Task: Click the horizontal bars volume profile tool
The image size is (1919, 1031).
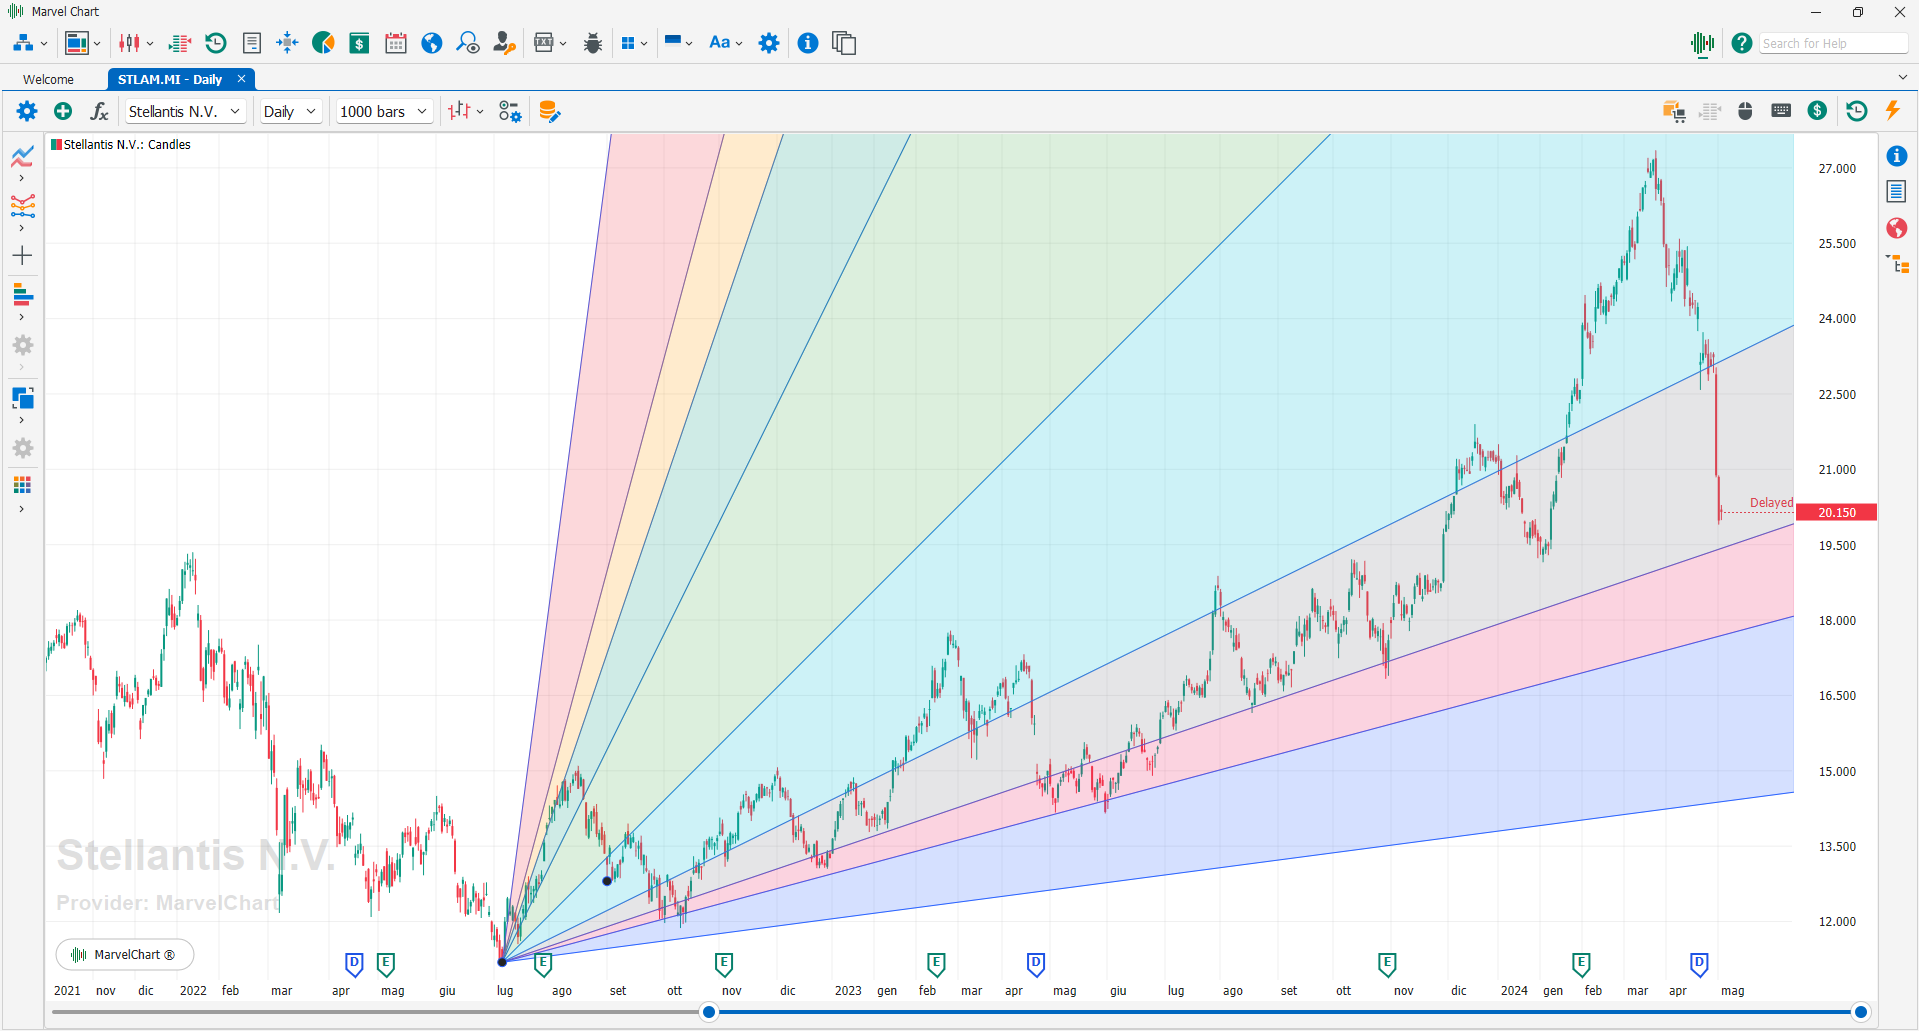Action: (22, 295)
